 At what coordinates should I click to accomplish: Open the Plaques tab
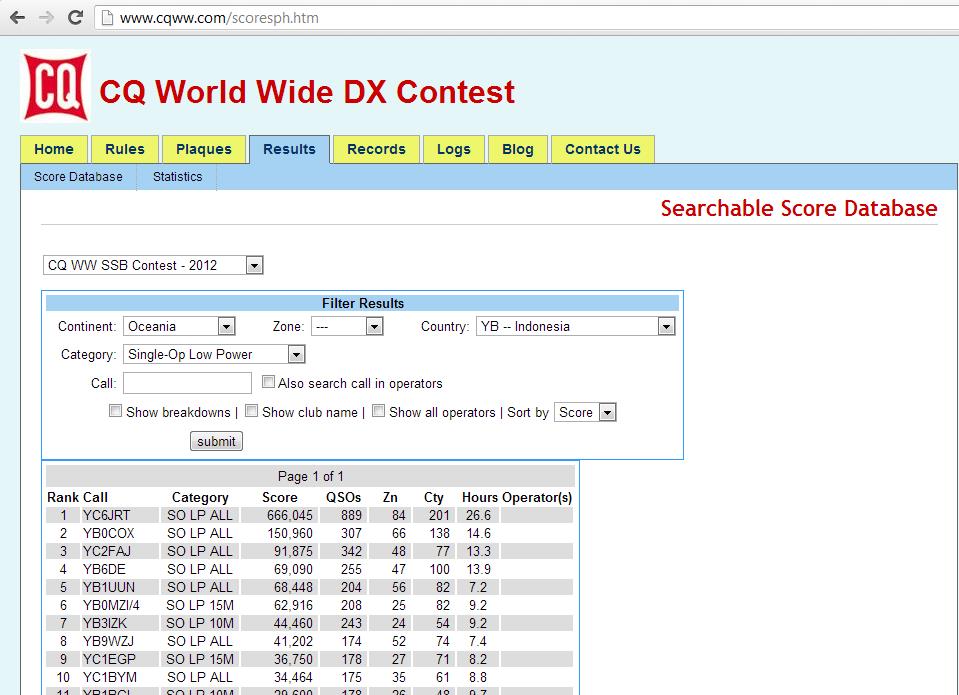(x=204, y=149)
